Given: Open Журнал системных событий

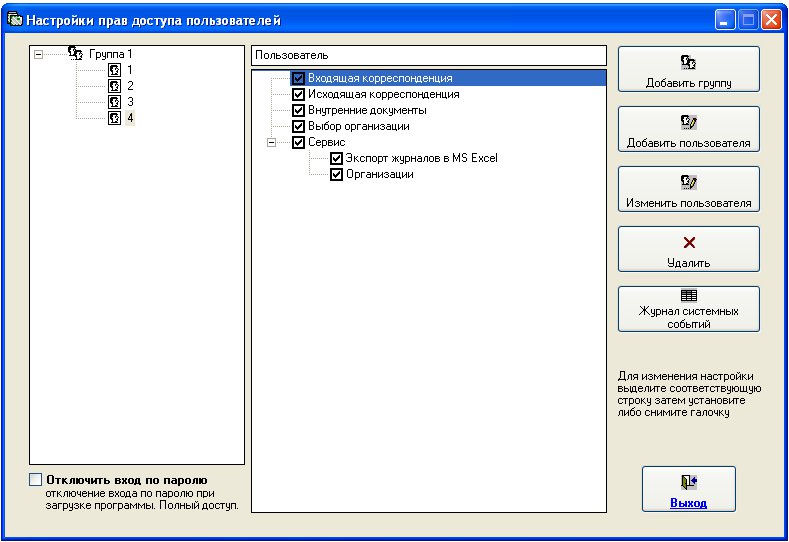Looking at the screenshot, I should point(688,308).
